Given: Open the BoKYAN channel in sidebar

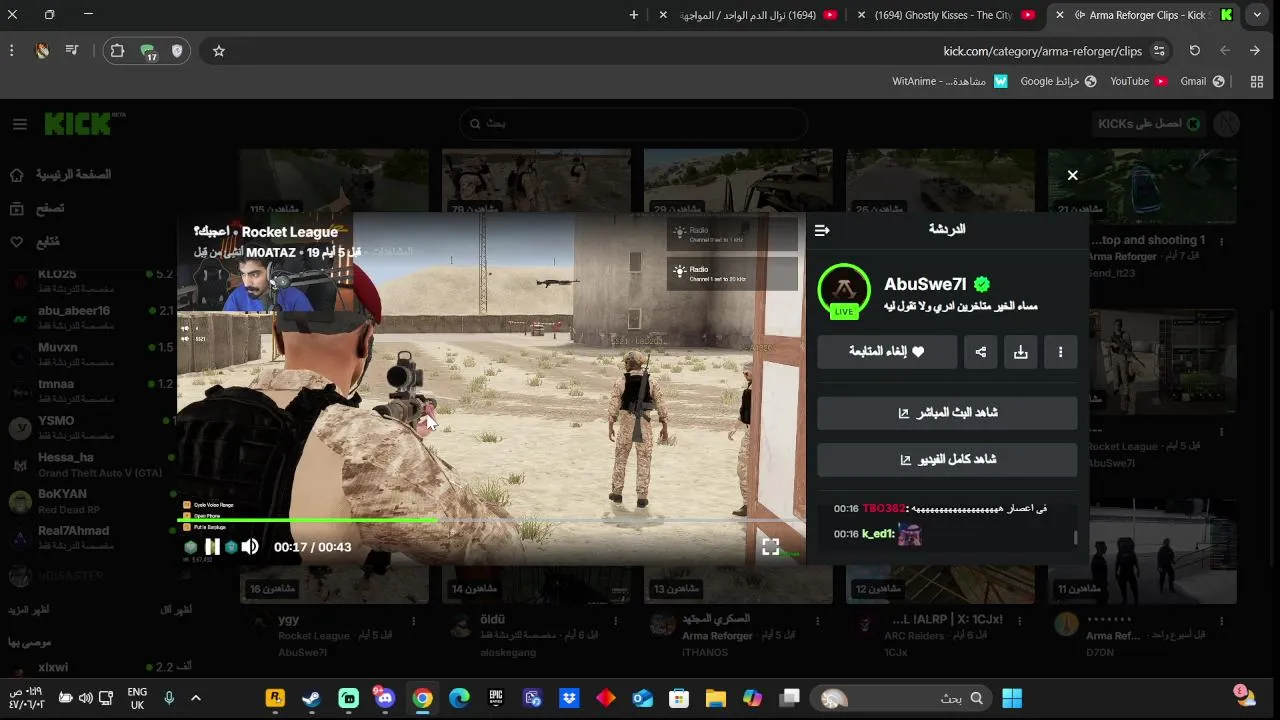Looking at the screenshot, I should coord(90,500).
